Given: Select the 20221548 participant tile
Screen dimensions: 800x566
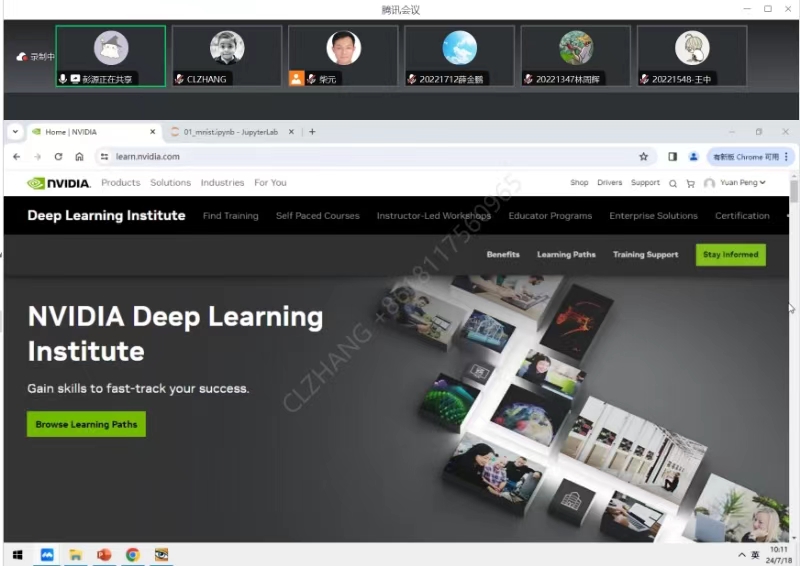Looking at the screenshot, I should pos(692,56).
